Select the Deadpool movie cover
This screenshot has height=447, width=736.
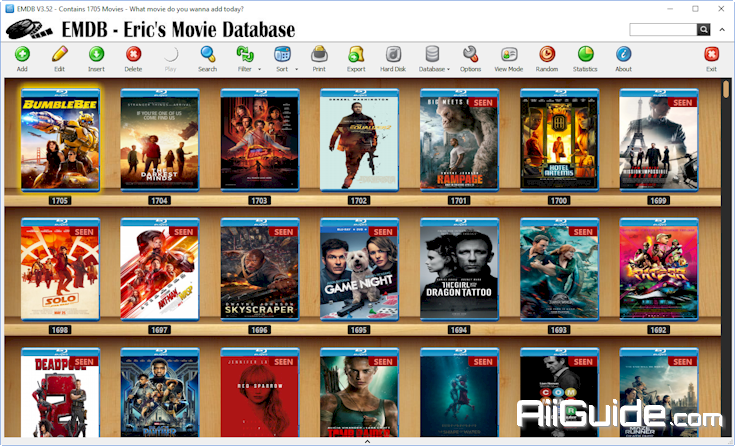click(60, 393)
